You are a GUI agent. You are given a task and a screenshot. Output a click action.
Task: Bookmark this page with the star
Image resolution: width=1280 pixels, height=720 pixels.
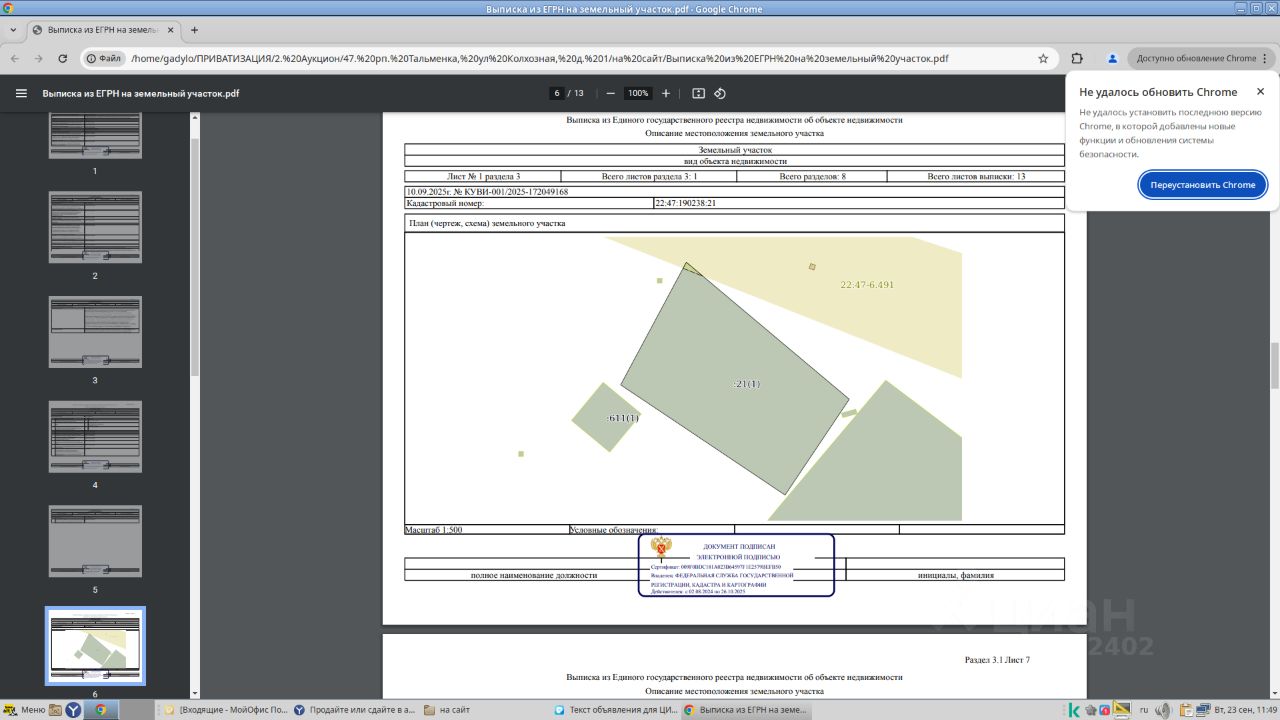coord(1043,58)
